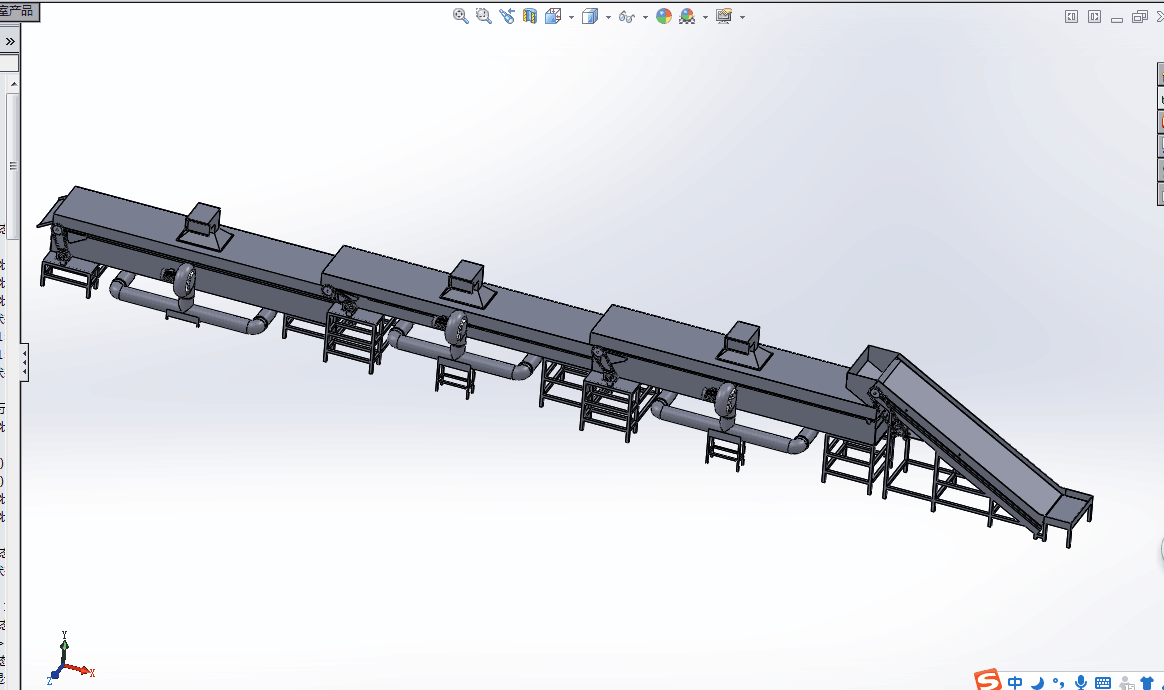Restore the previous view
This screenshot has width=1164, height=690.
507,16
